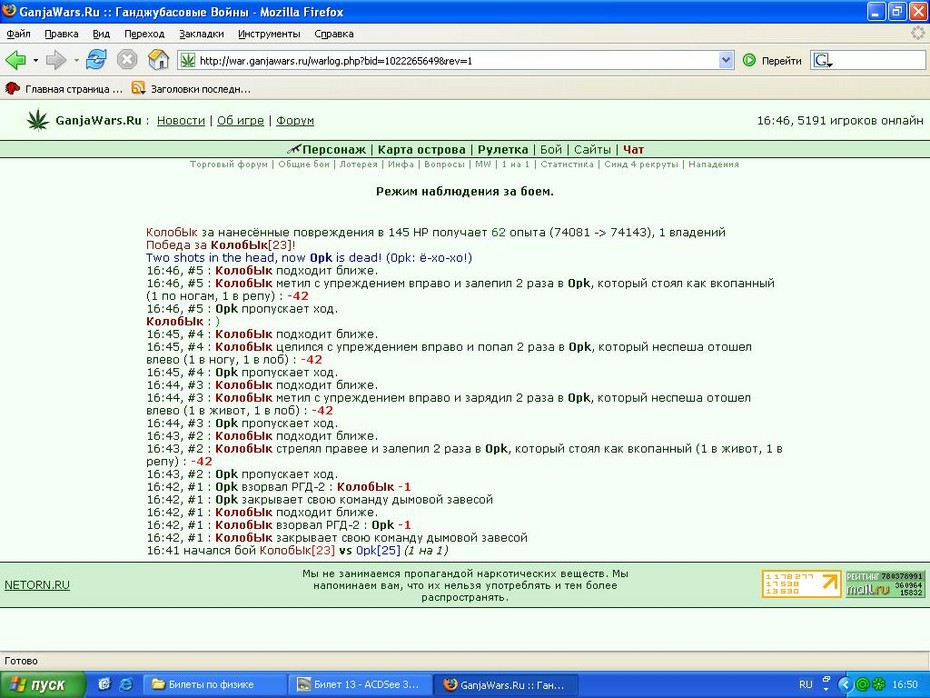This screenshot has height=698, width=930.
Task: Click the mail.ru rating banner
Action: 885,584
